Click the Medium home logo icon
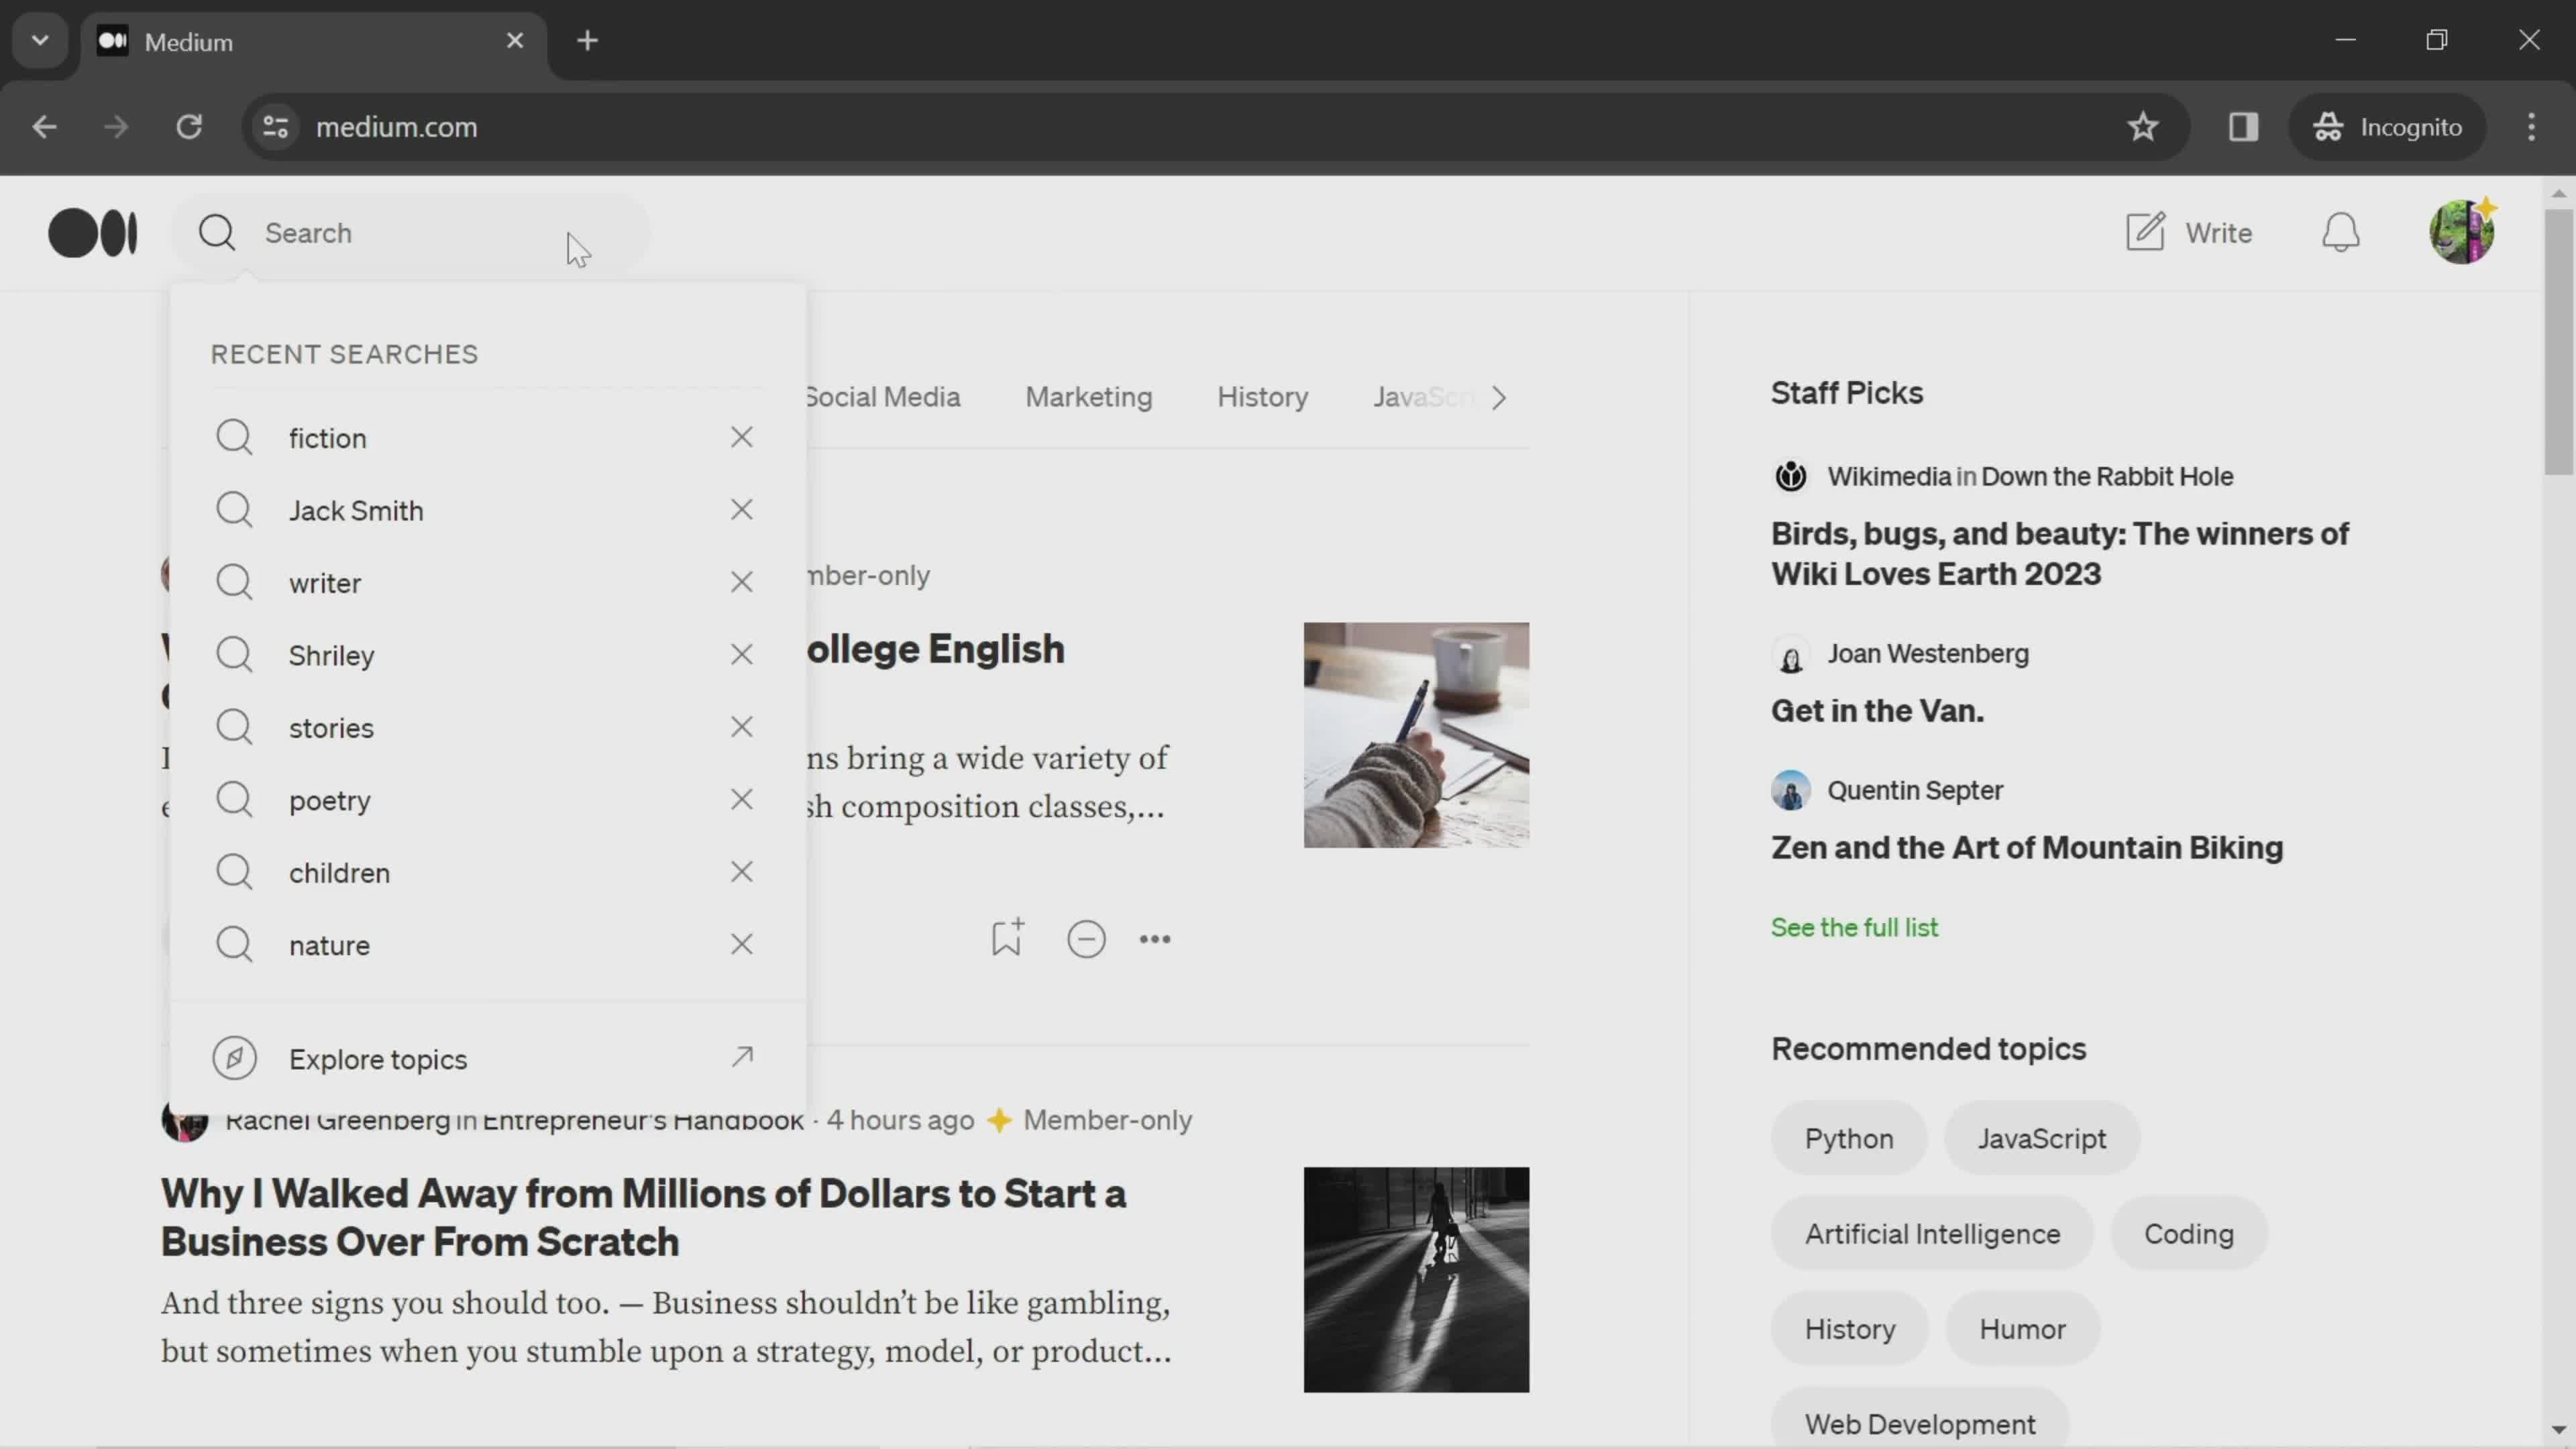Image resolution: width=2576 pixels, height=1449 pixels. coord(92,231)
